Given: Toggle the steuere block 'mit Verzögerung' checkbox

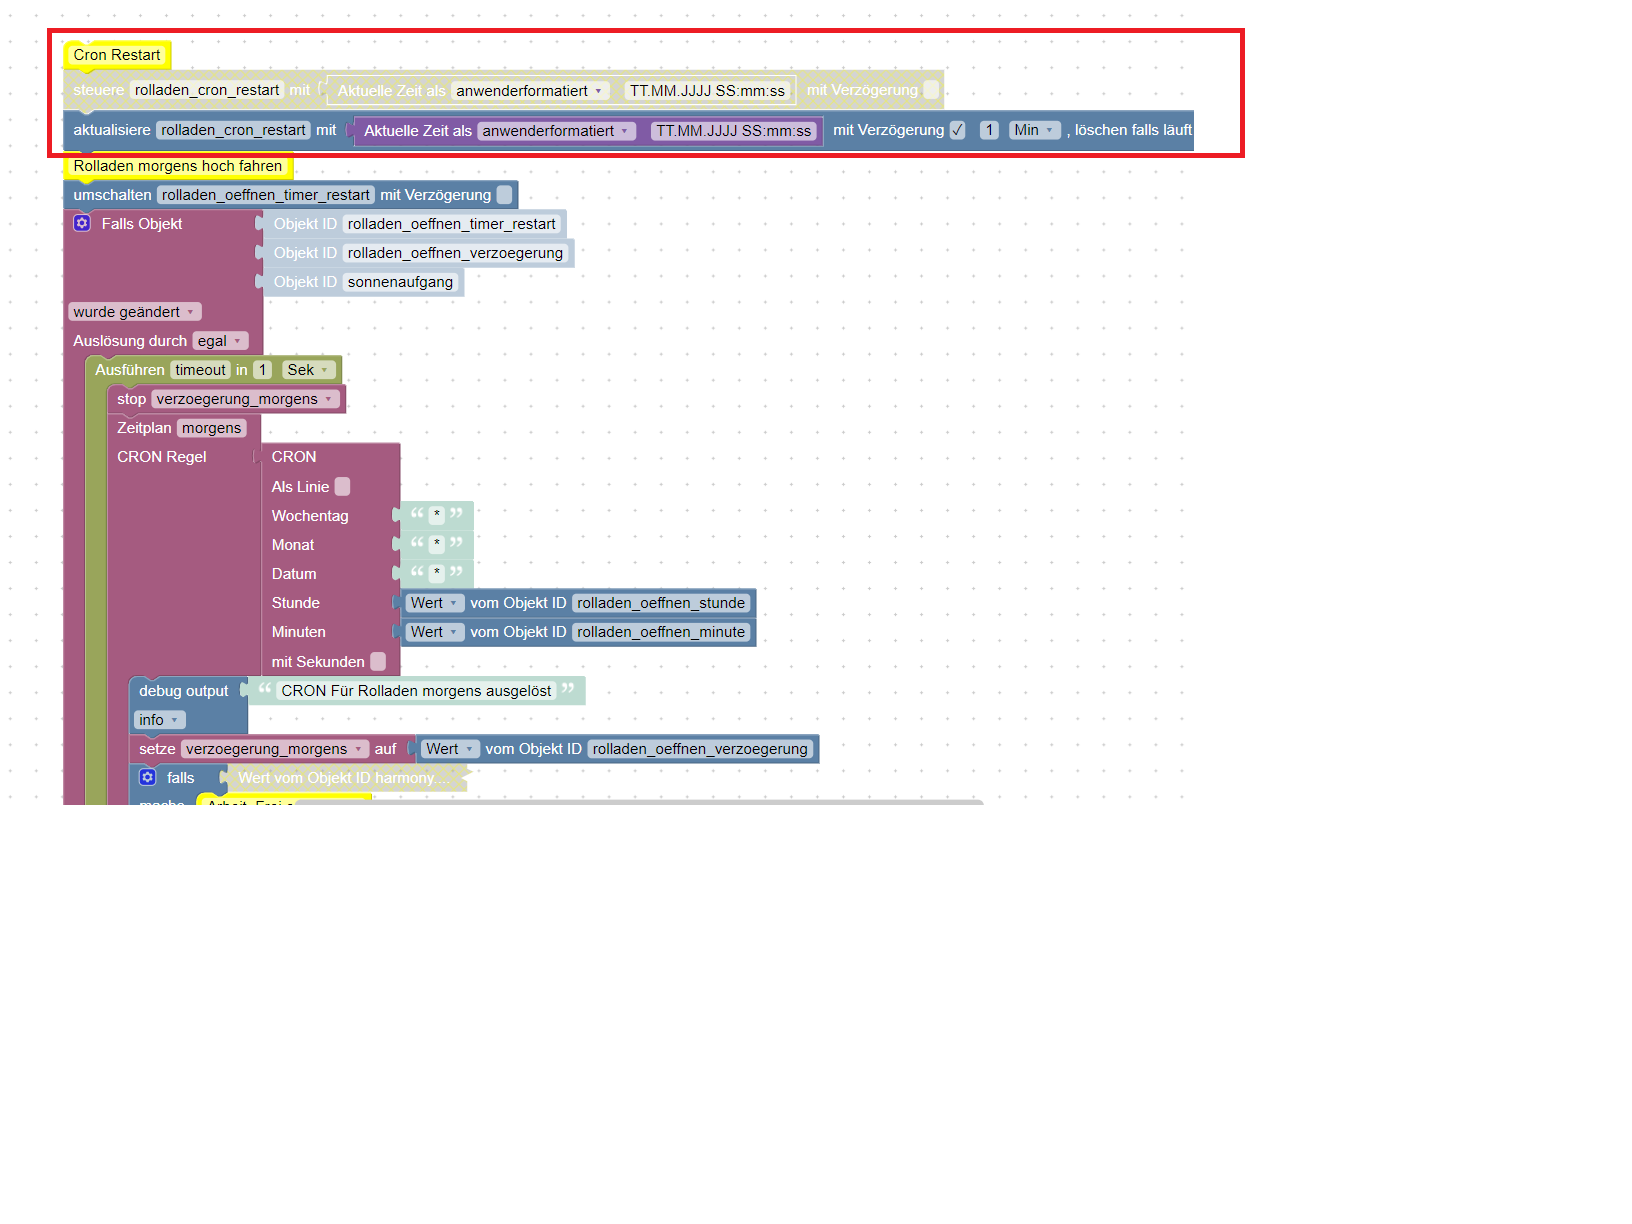Looking at the screenshot, I should coord(931,90).
